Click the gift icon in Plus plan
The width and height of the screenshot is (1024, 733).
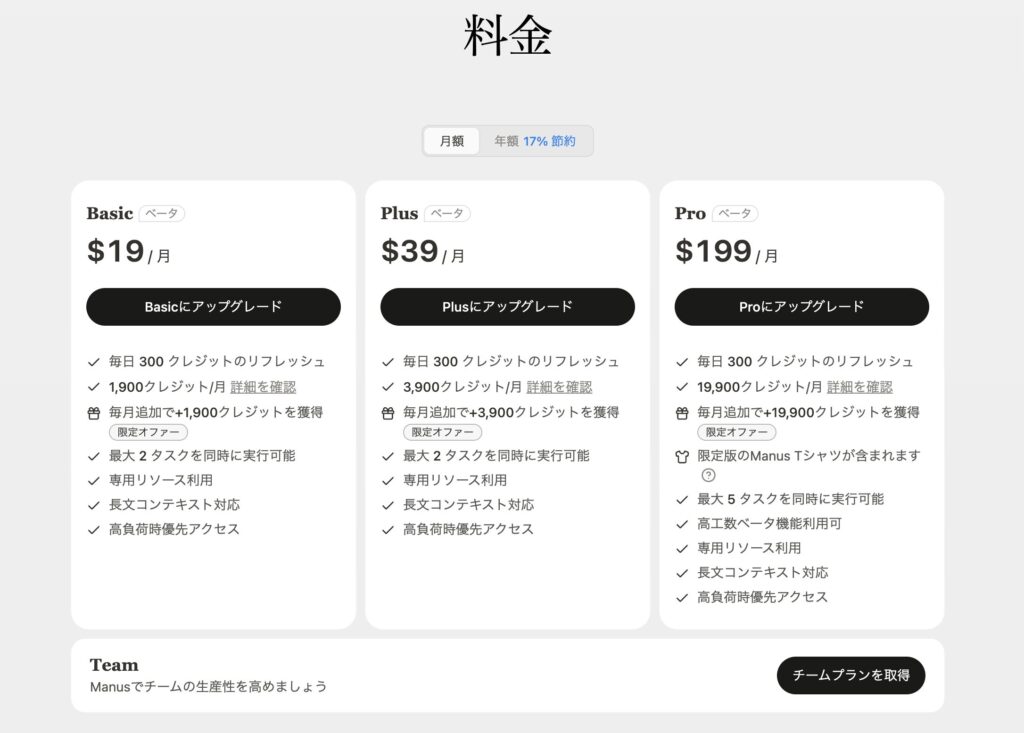[x=388, y=413]
